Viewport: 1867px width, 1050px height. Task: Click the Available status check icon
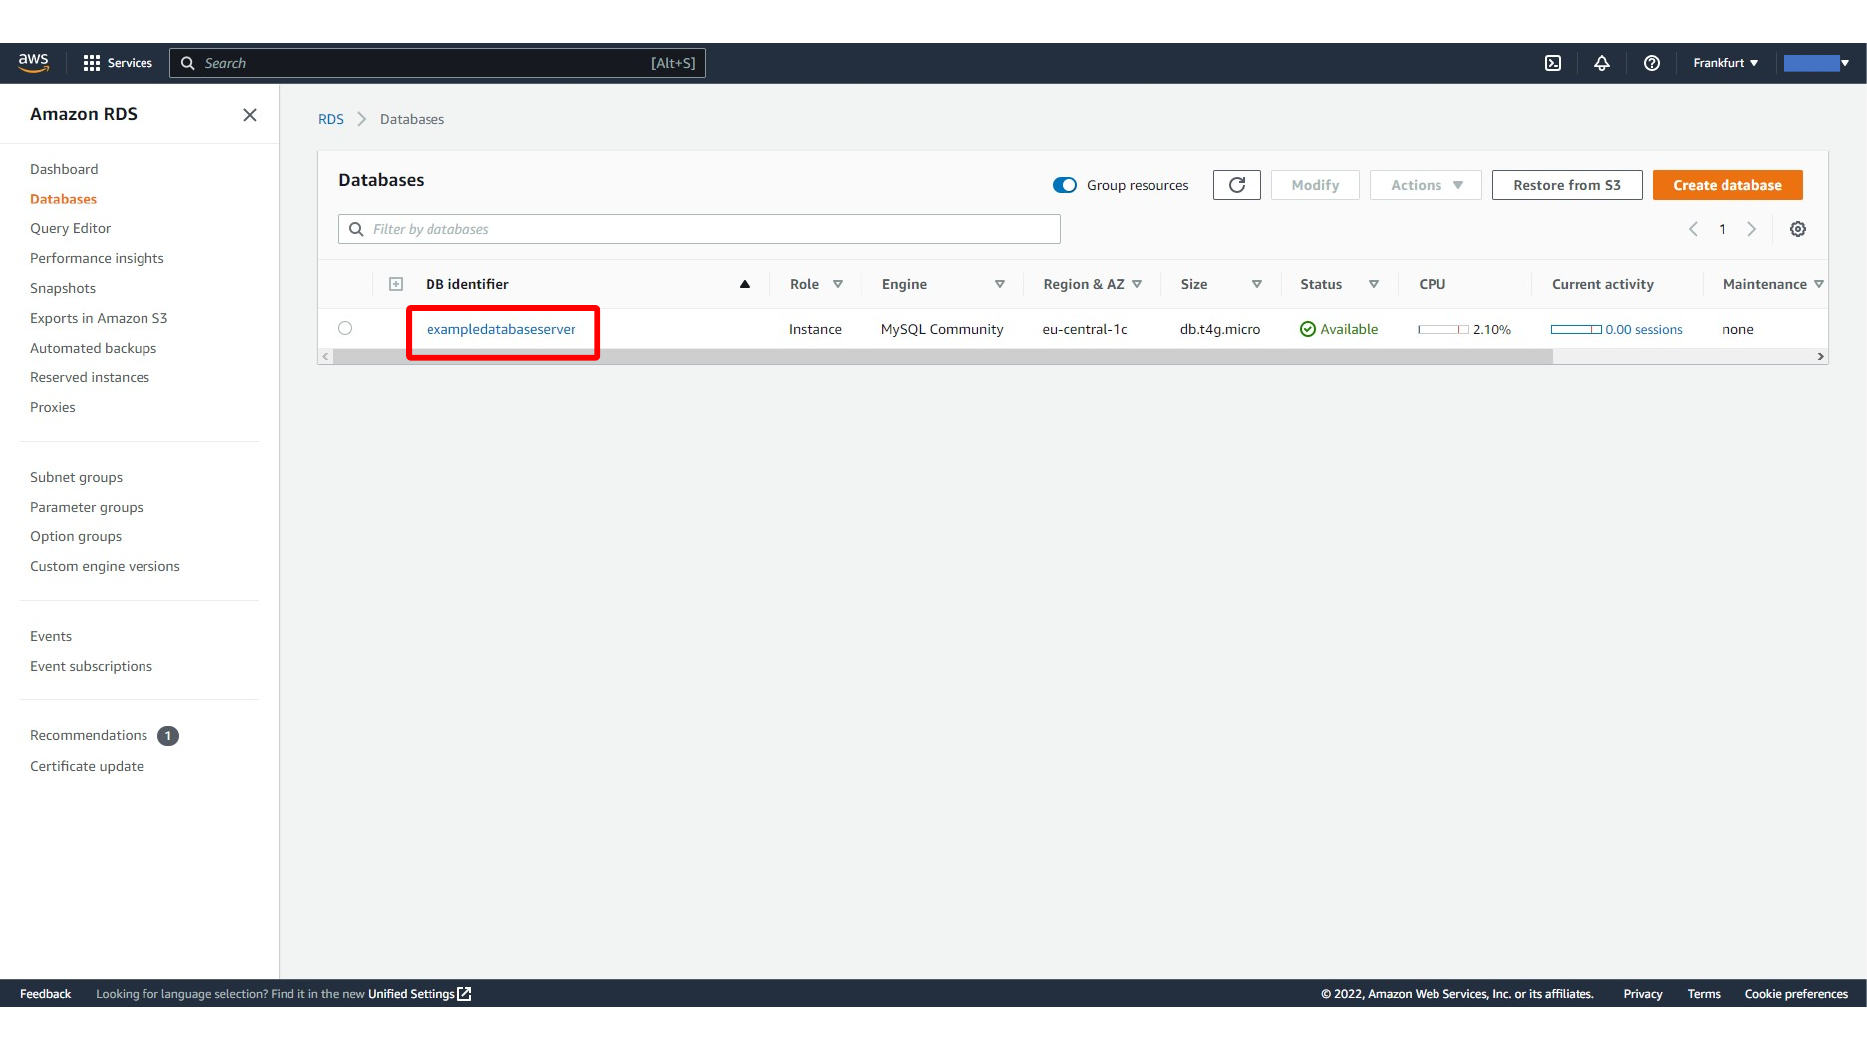point(1308,329)
